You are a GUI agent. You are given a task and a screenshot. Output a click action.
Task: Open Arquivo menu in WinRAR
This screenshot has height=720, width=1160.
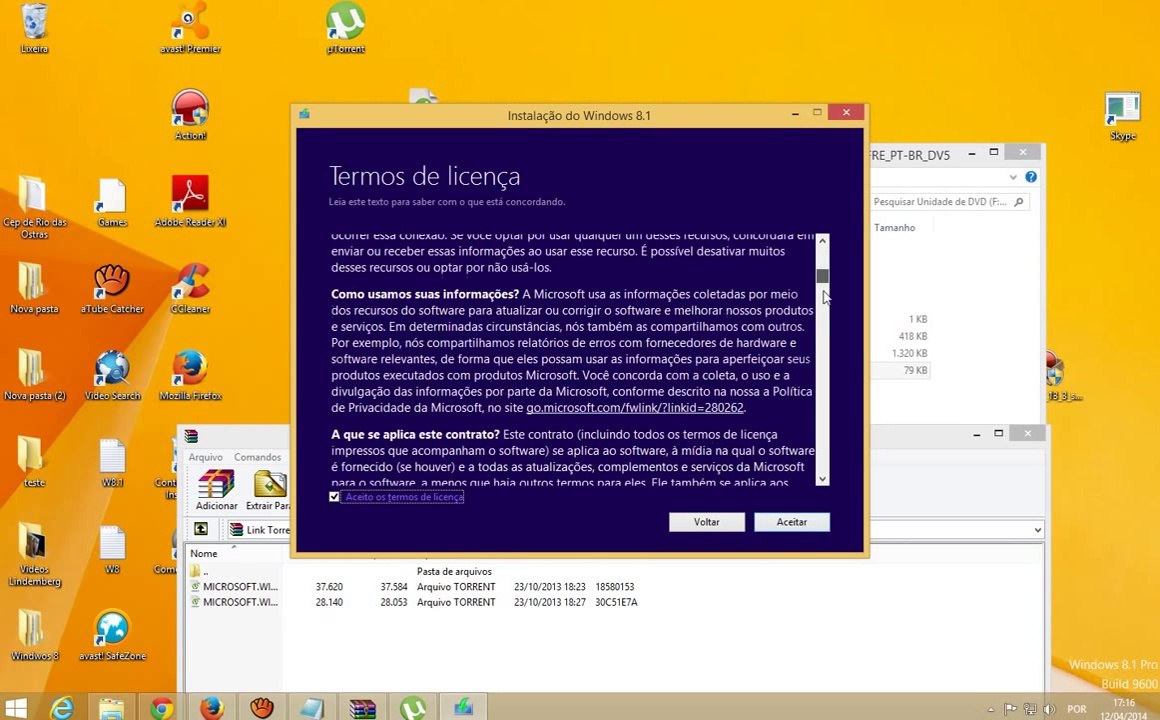205,457
